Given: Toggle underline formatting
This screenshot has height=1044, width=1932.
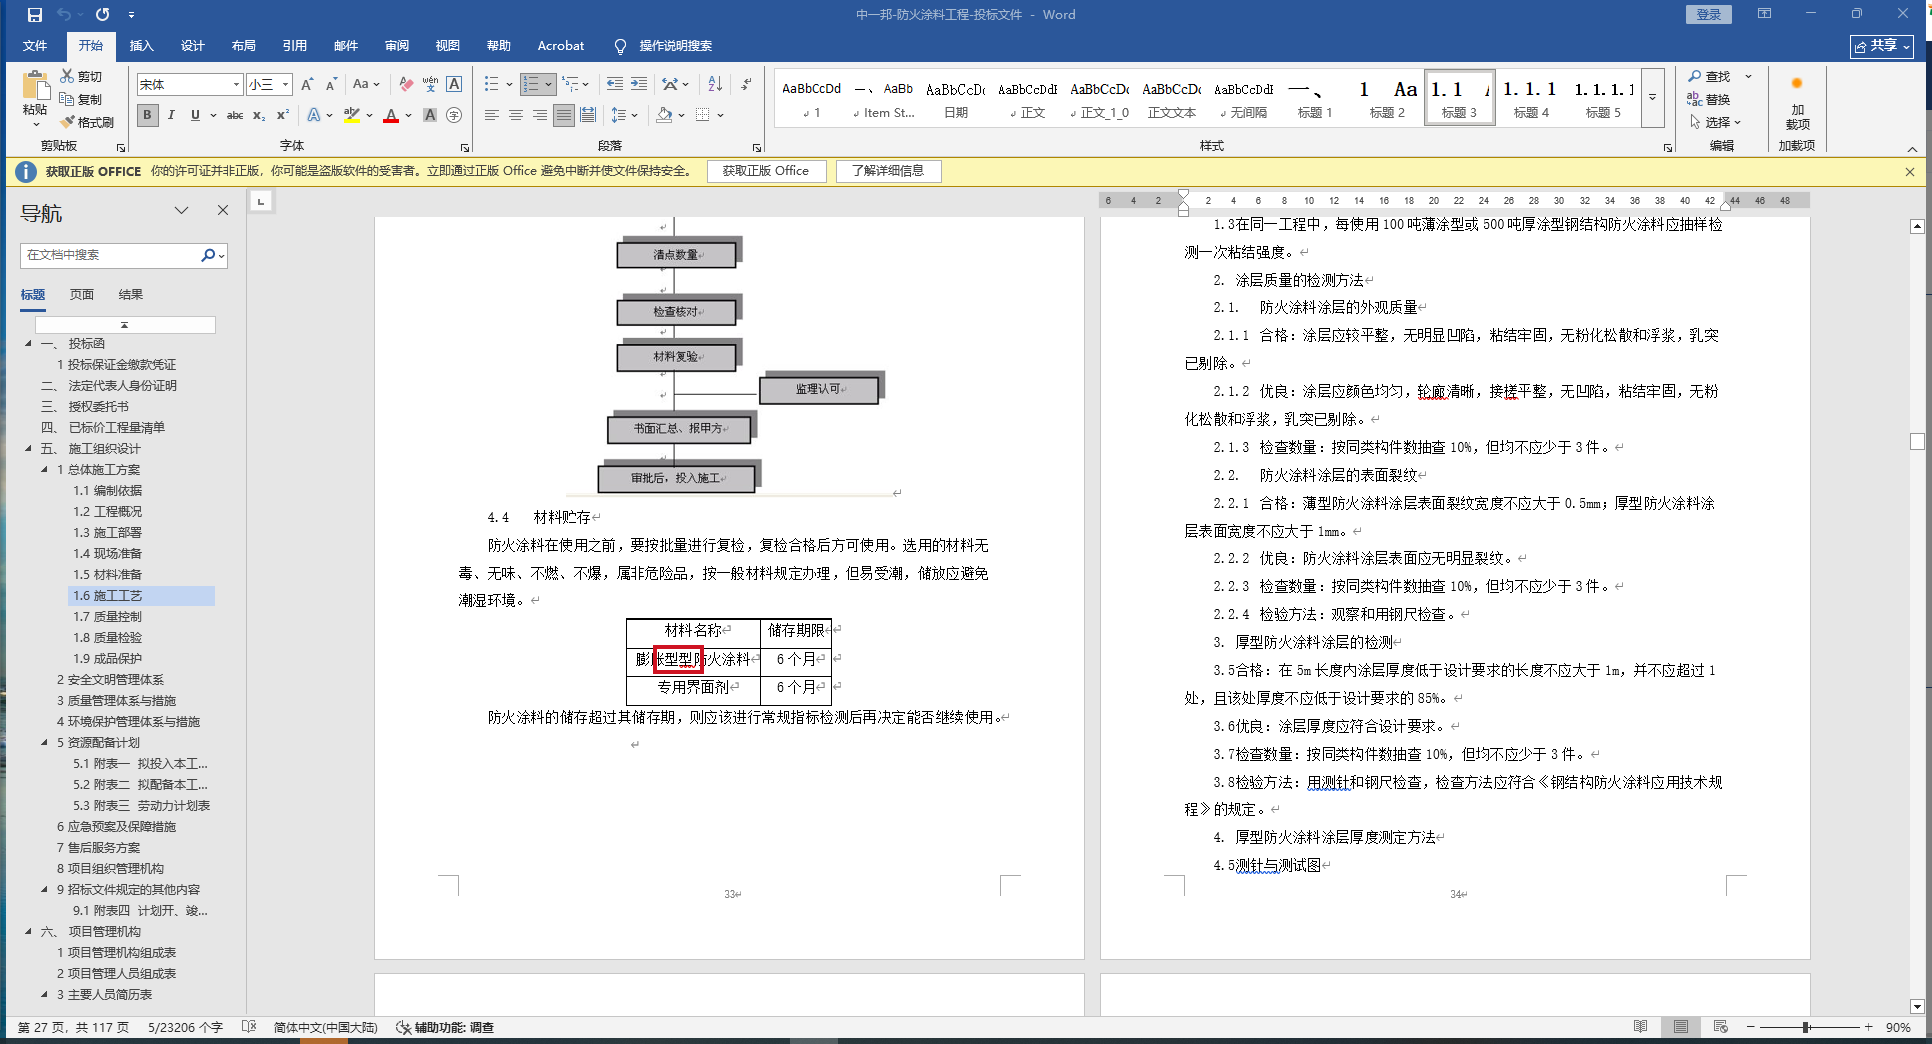Looking at the screenshot, I should 195,115.
